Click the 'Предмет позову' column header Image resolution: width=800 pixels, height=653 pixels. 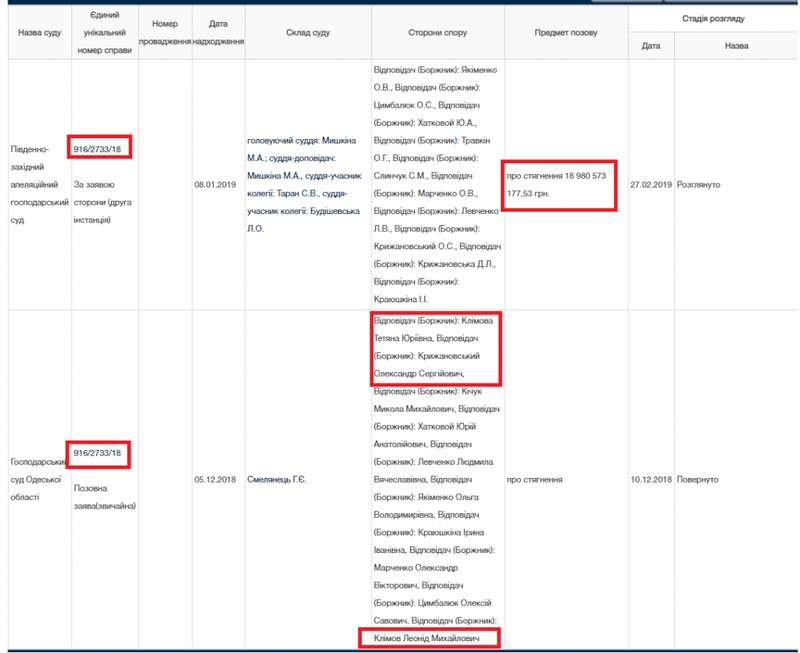tap(566, 33)
